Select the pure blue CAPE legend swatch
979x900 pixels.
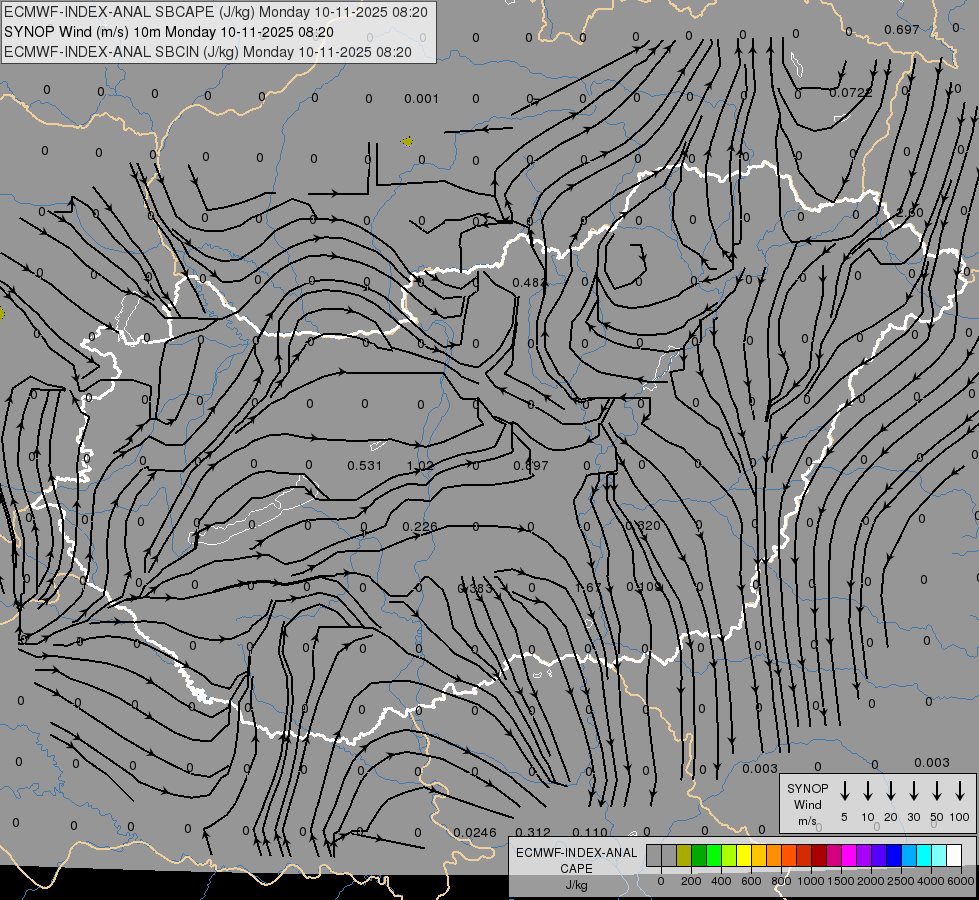[x=893, y=855]
